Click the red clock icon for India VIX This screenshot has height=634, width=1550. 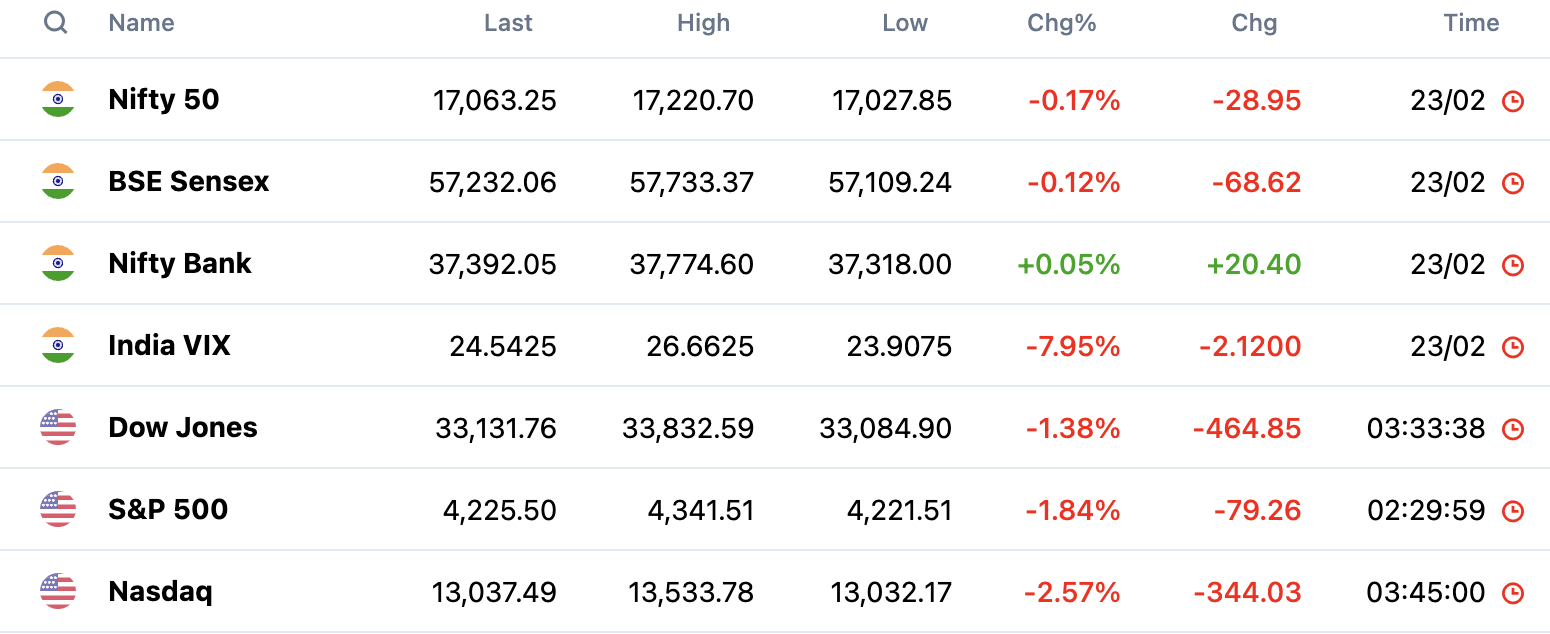pyautogui.click(x=1513, y=347)
